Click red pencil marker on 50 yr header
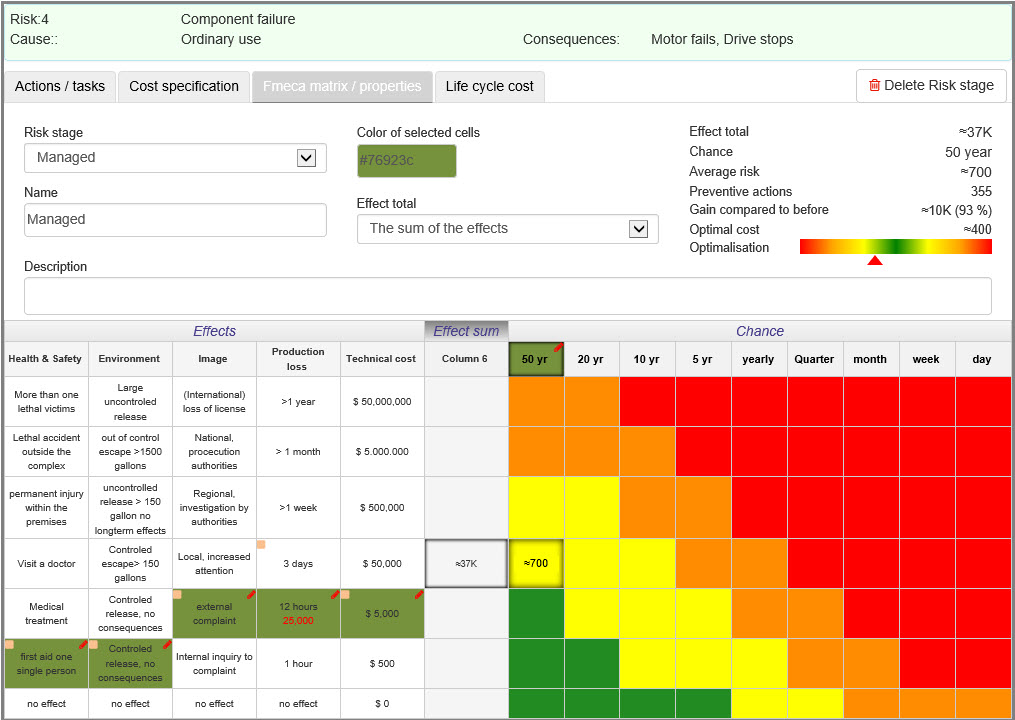The height and width of the screenshot is (720, 1015). 558,348
